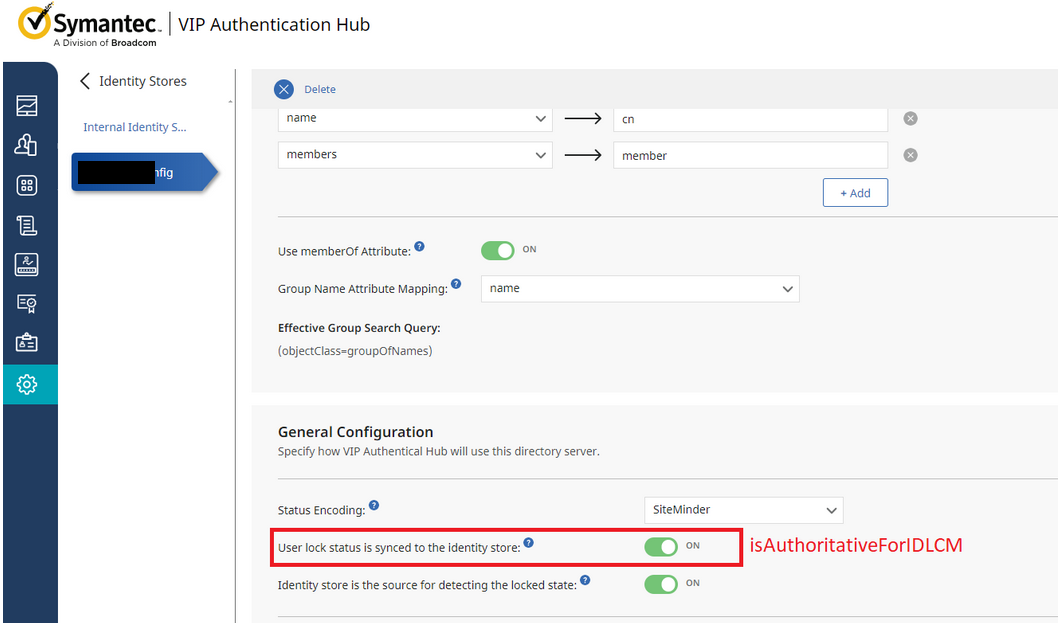Viewport: 1060px width, 623px height.
Task: Open the dashboard chart icon in sidebar
Action: pos(27,105)
